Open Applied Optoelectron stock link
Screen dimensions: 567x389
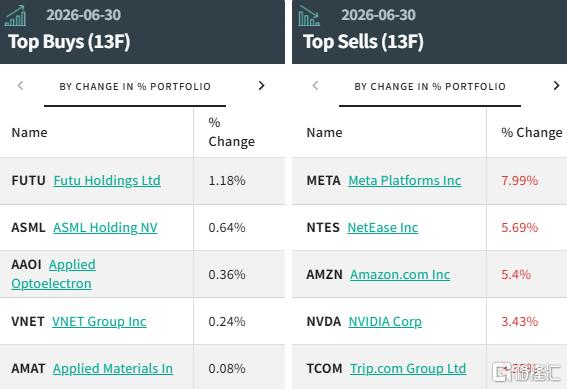(54, 274)
